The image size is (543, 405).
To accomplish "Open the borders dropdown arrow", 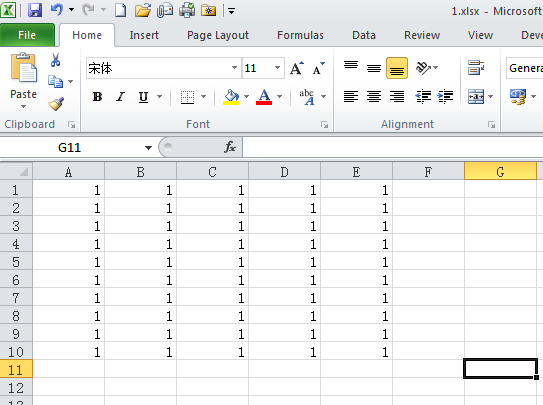I will pos(204,97).
